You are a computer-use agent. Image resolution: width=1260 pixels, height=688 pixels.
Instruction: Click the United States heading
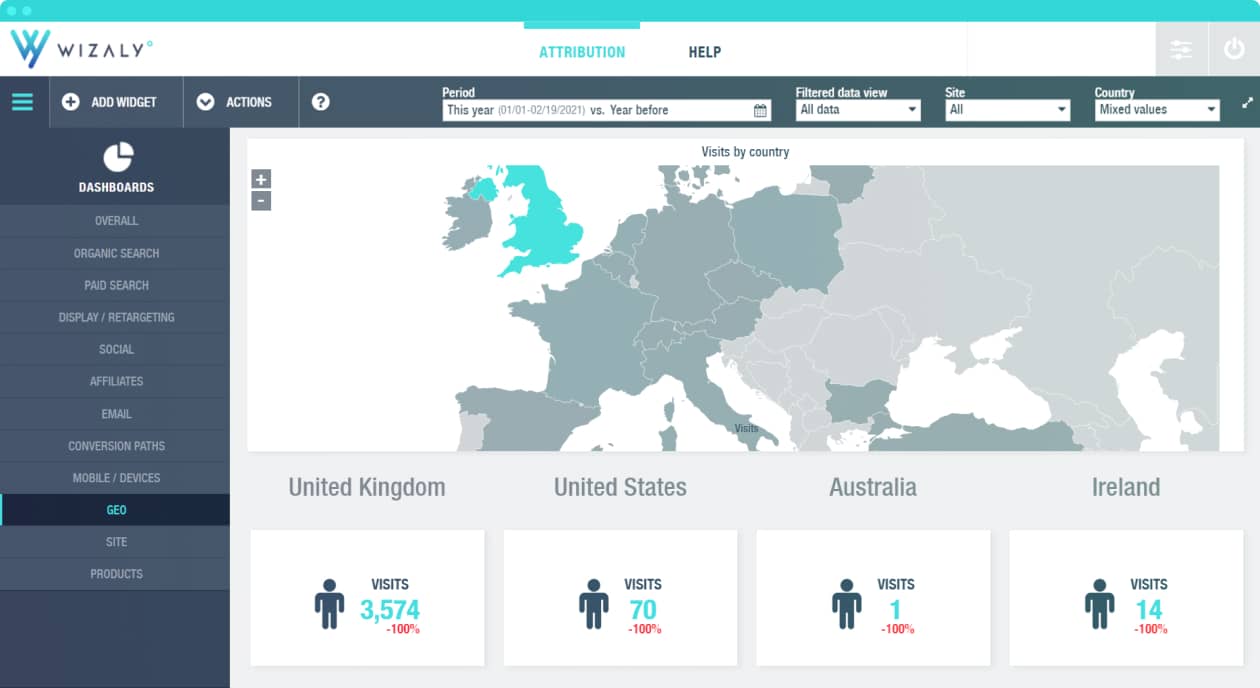(620, 487)
